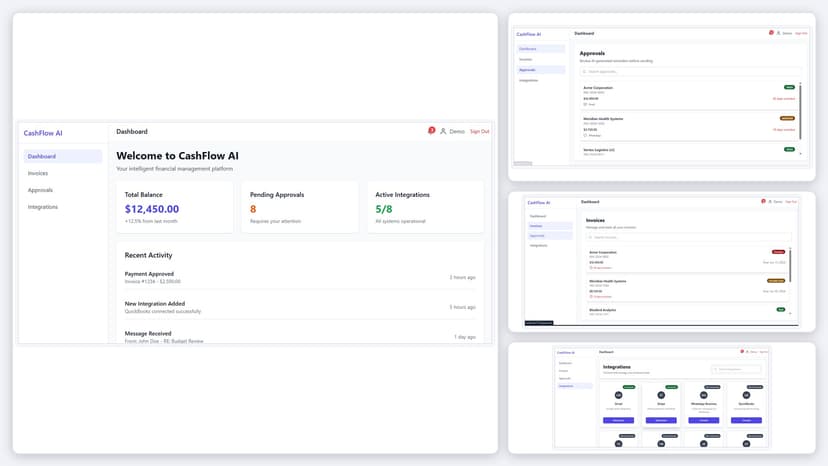Click orange status badge on Meridian invoice
828x466 pixels.
(776, 281)
